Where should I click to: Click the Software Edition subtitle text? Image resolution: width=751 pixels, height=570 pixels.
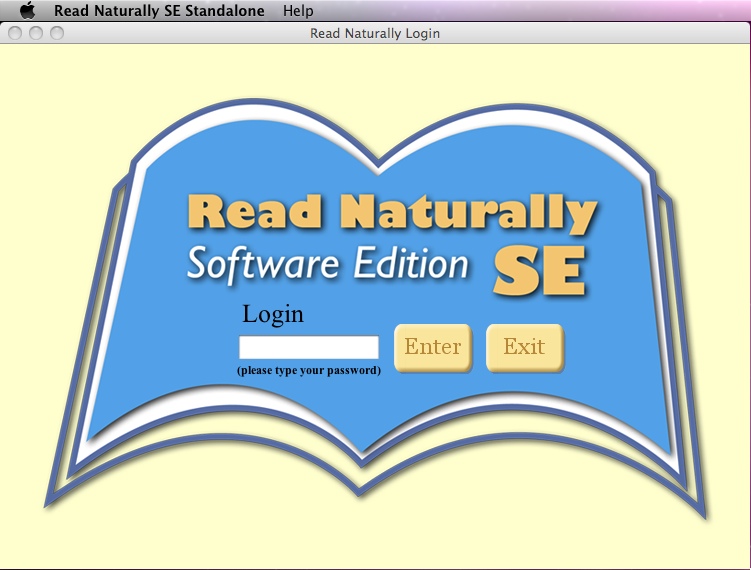(x=327, y=264)
